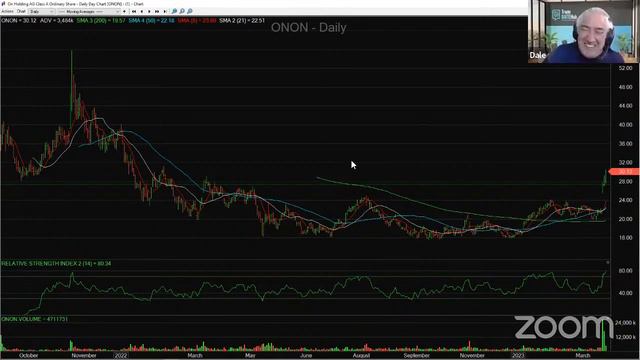Click the 2023 year axis label
This screenshot has height=360, width=640.
pyautogui.click(x=518, y=356)
